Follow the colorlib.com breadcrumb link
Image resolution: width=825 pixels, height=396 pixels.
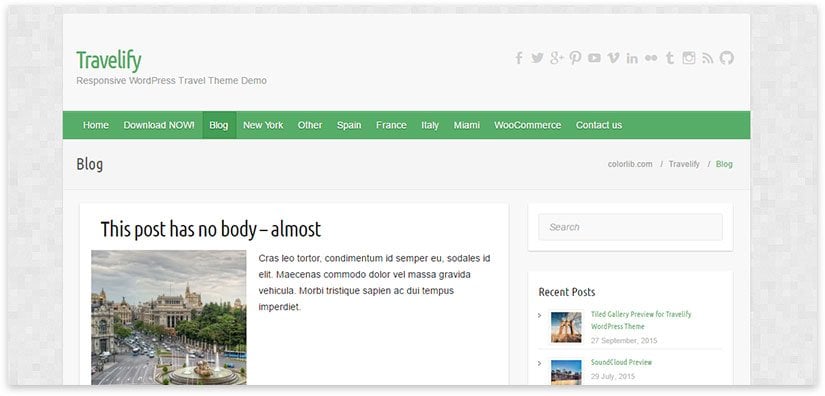pyautogui.click(x=630, y=164)
